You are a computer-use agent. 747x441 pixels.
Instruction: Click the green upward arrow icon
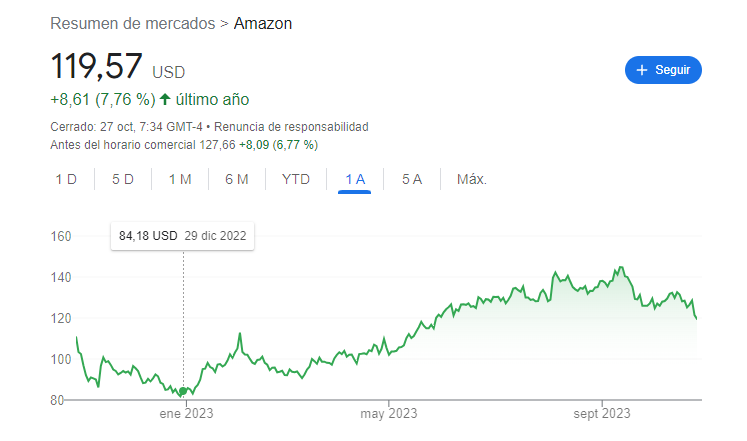pos(165,99)
